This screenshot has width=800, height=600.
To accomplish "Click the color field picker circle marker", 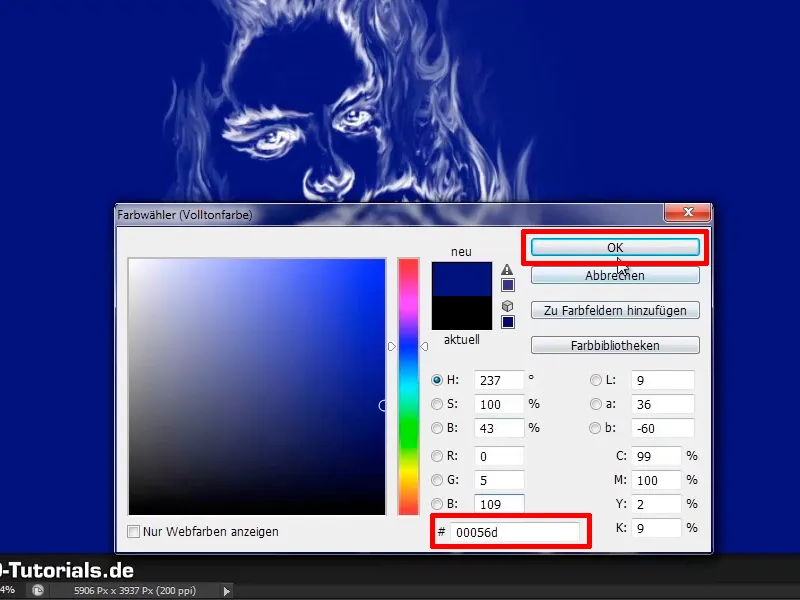I will tap(383, 405).
